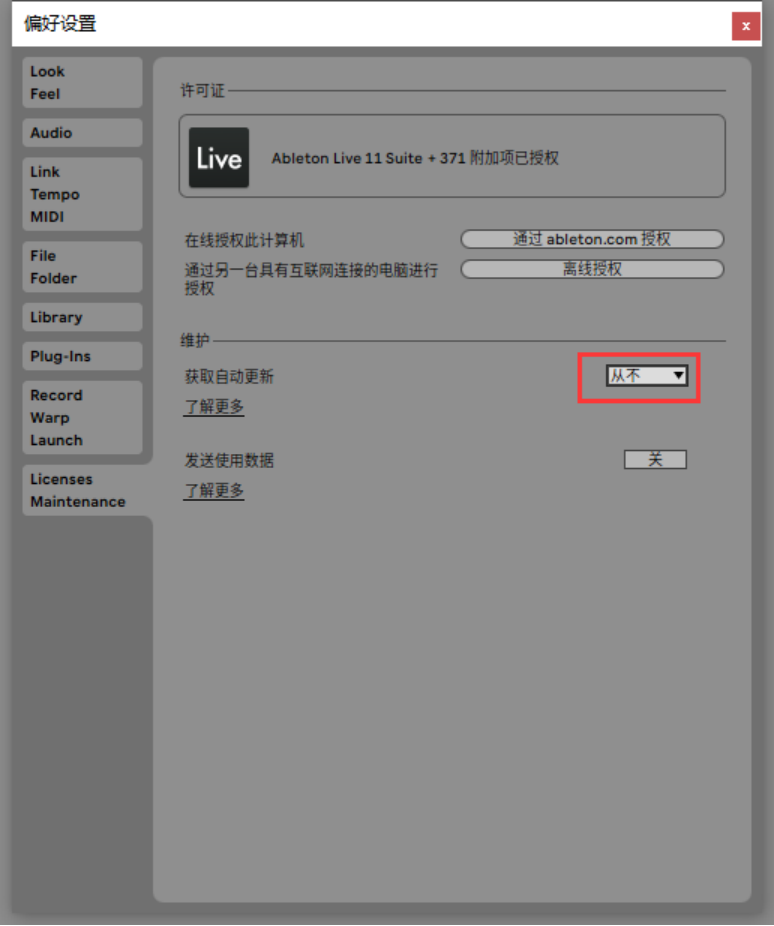Viewport: 774px width, 926px height.
Task: Expand the 获取自动更新 dropdown showing 从不
Action: tap(647, 376)
